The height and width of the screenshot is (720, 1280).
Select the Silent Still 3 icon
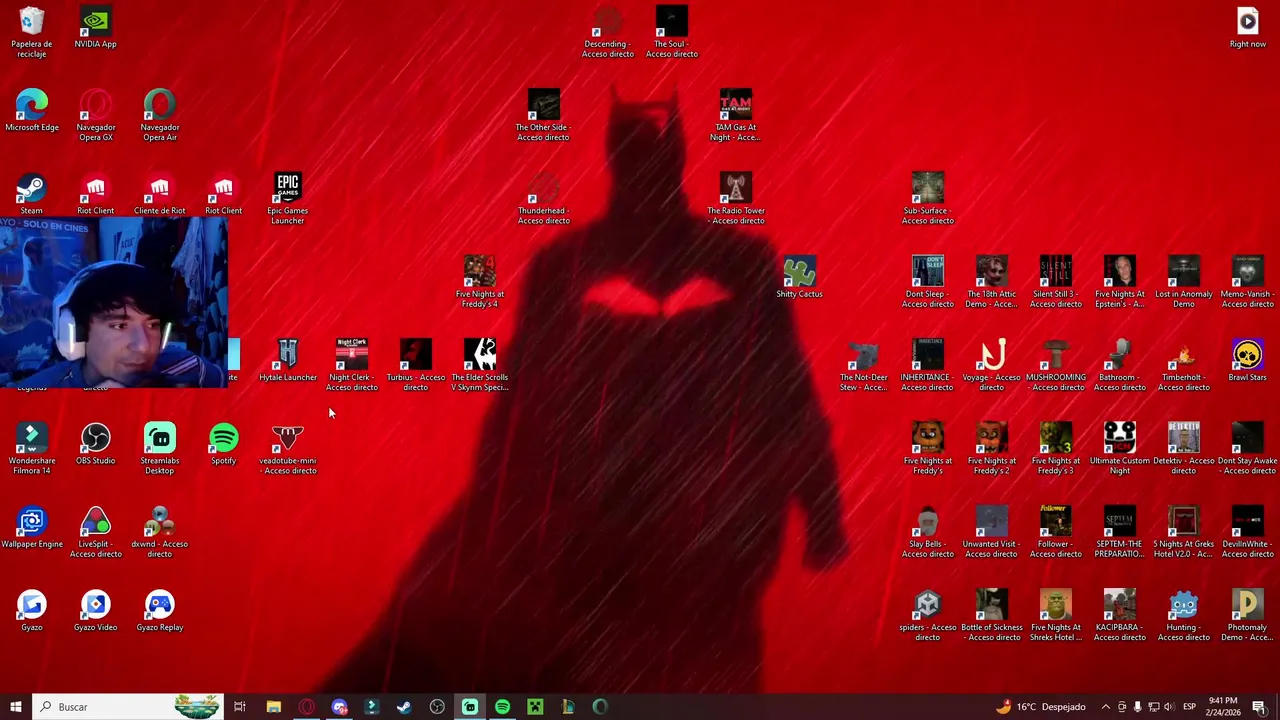click(x=1056, y=282)
